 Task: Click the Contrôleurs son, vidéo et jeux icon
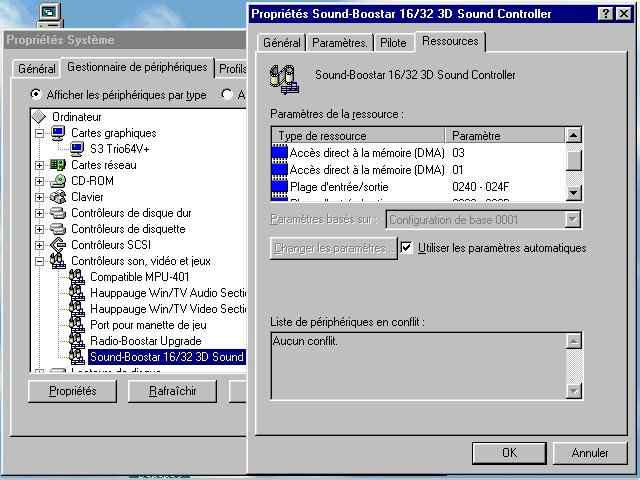58,261
